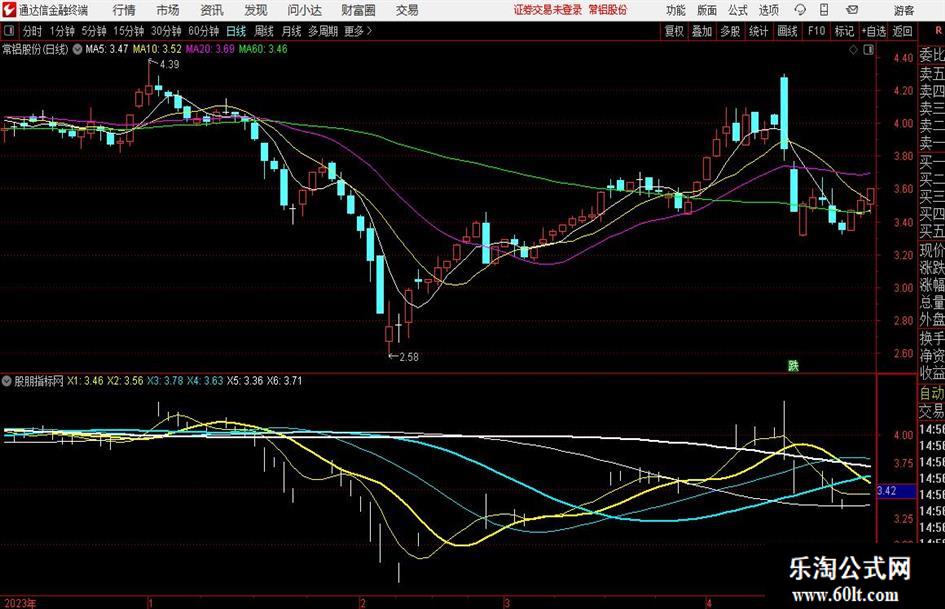Viewport: 945px width, 609px height.
Task: Switch to 1分钟 period
Action: (62, 31)
